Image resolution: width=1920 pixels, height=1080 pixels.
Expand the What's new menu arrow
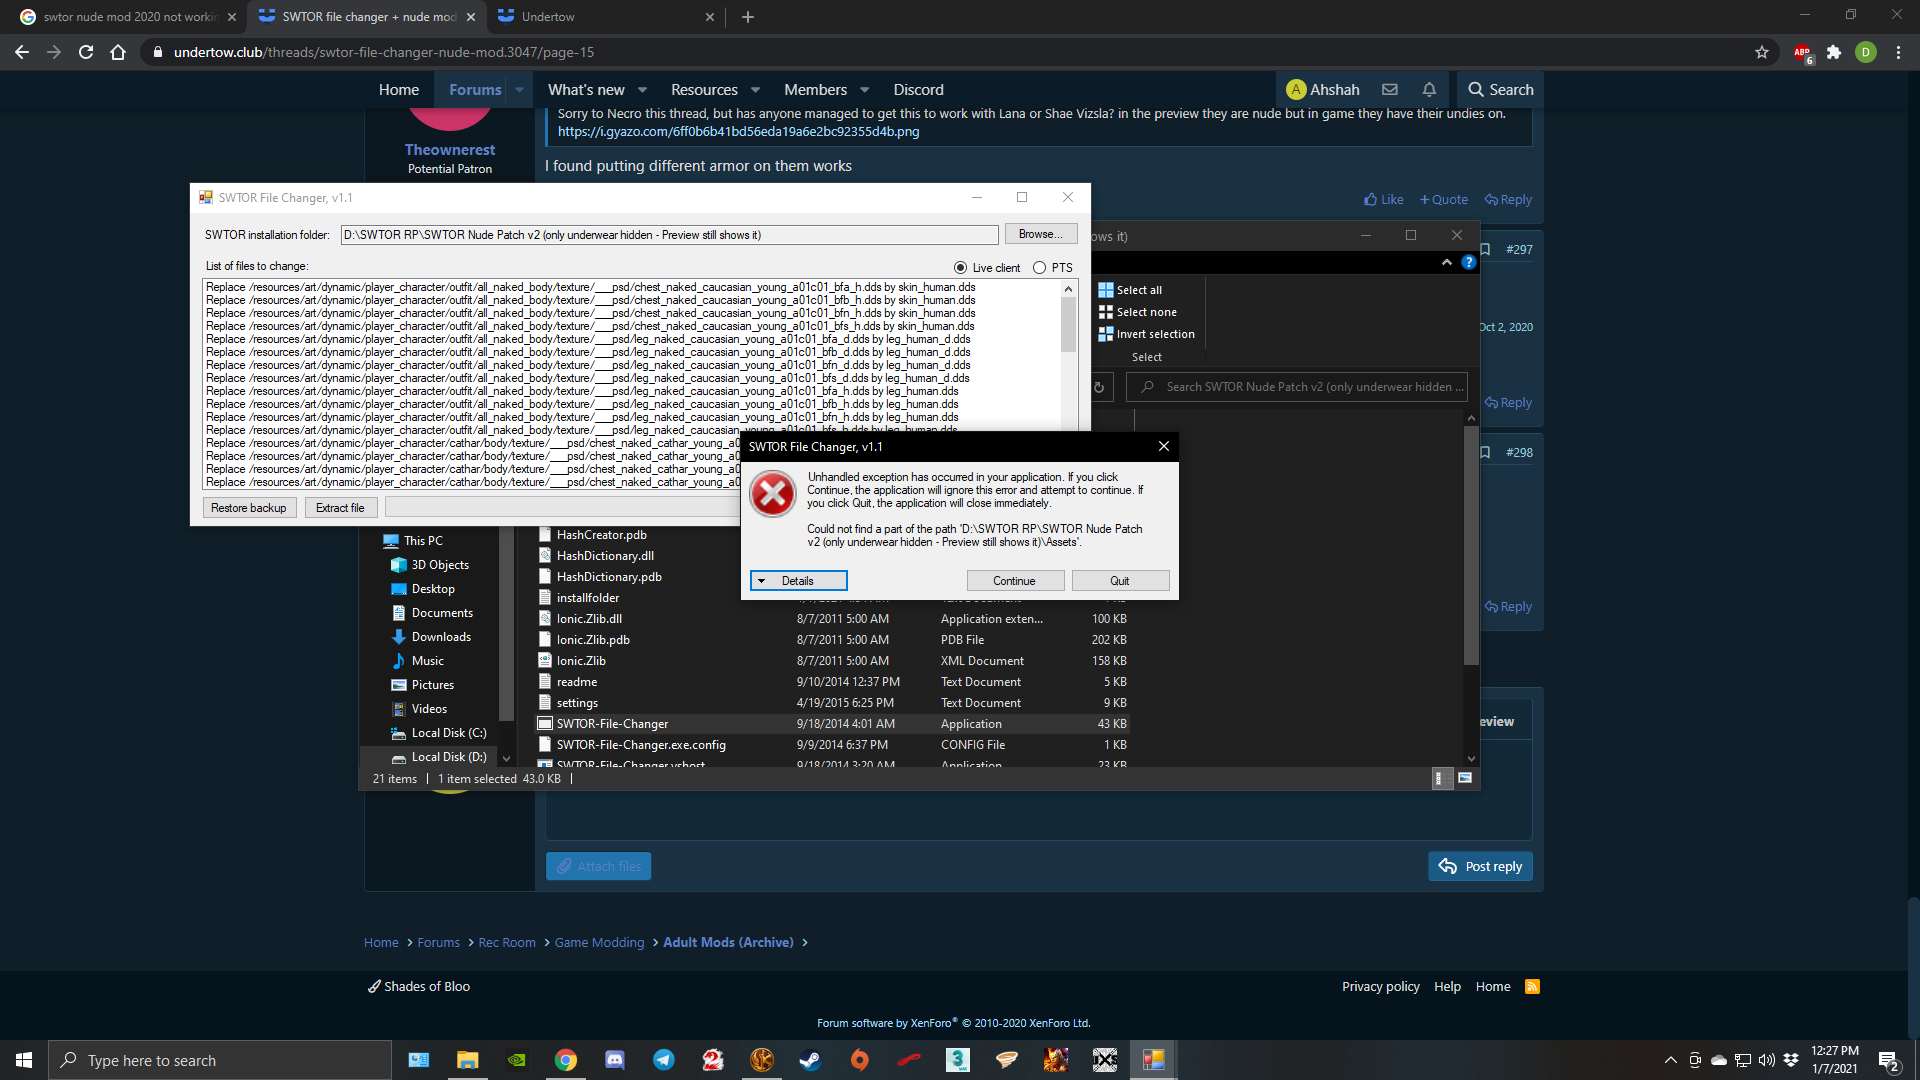click(642, 90)
